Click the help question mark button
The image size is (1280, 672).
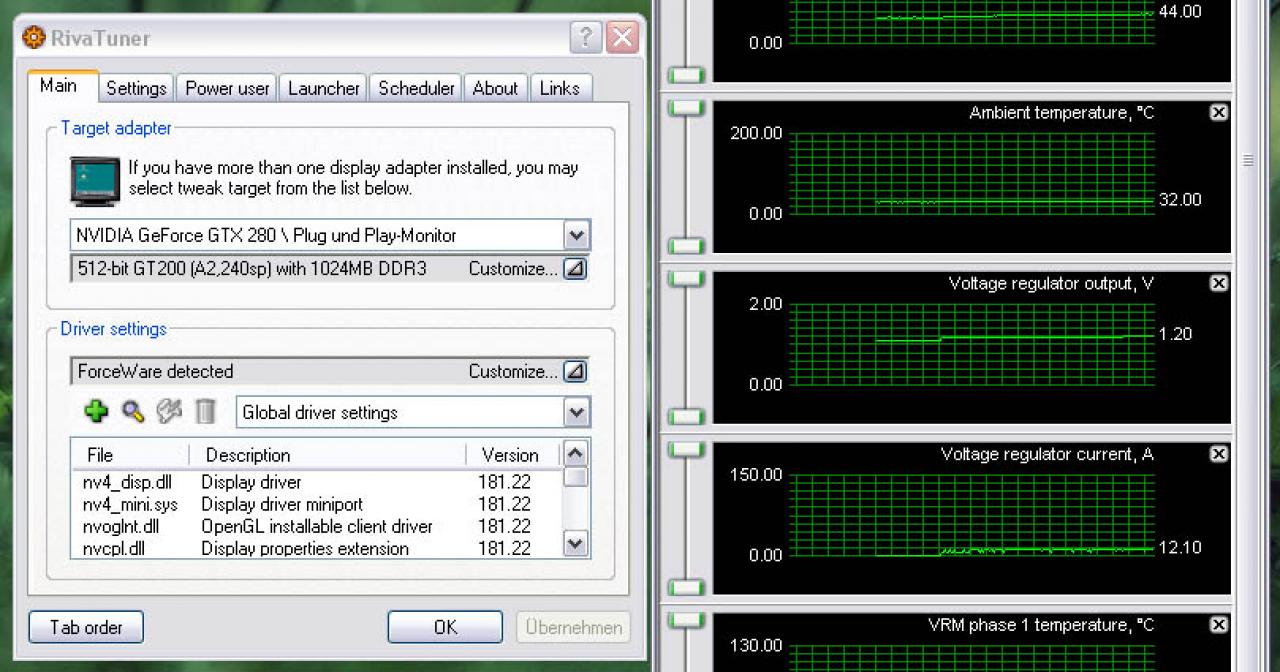coord(586,39)
